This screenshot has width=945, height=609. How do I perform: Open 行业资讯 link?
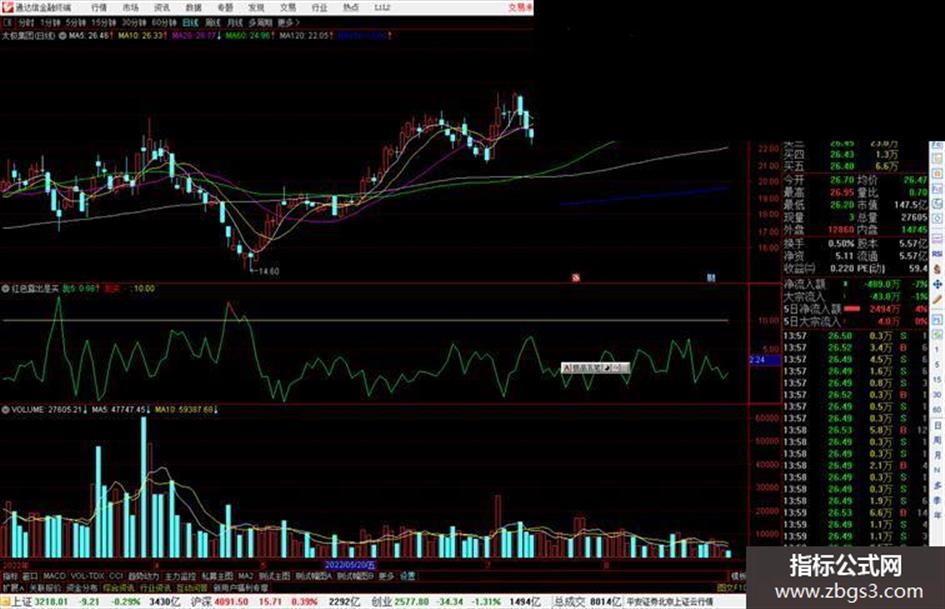155,587
